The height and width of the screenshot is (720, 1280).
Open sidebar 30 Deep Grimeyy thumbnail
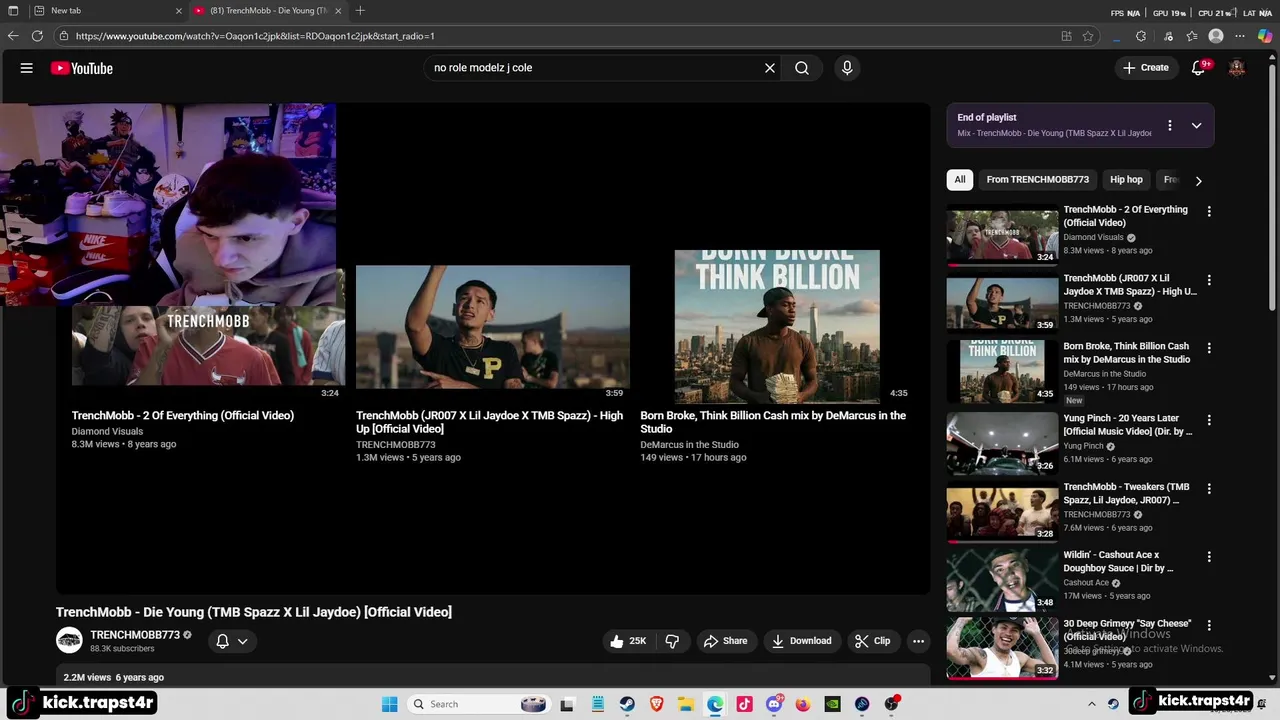(x=1002, y=647)
